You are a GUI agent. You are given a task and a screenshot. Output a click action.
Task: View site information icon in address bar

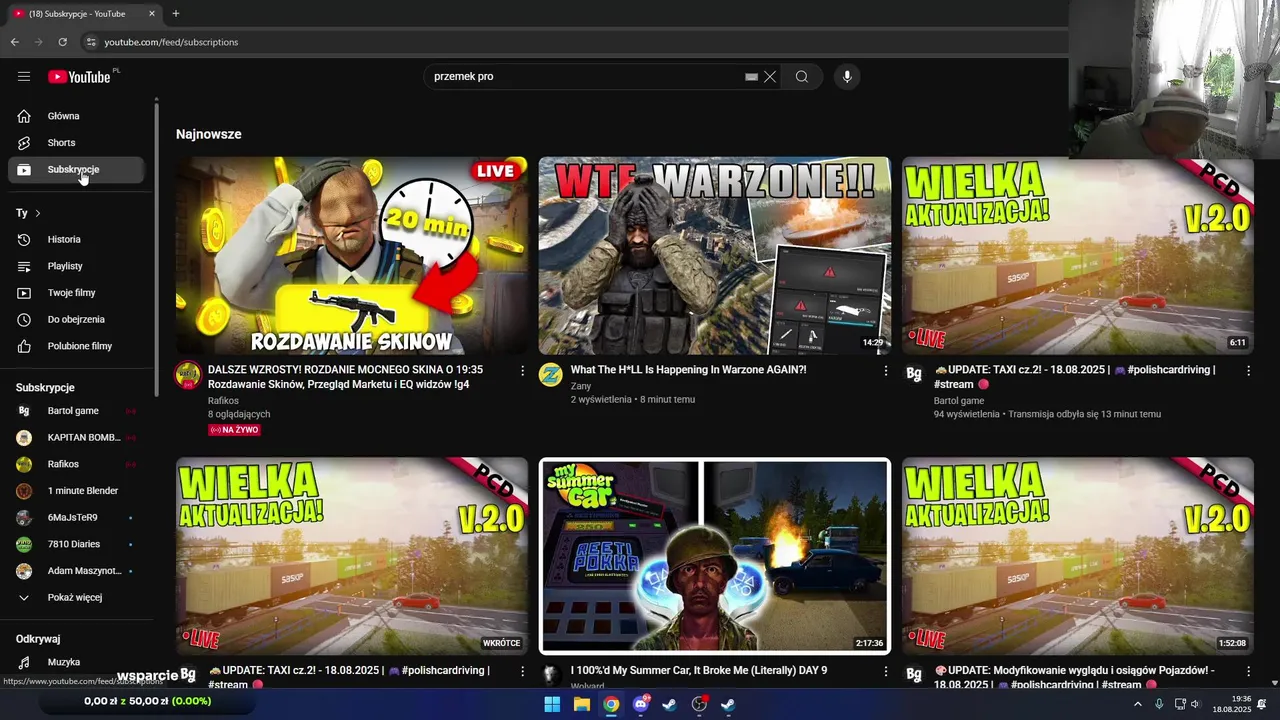coord(90,42)
